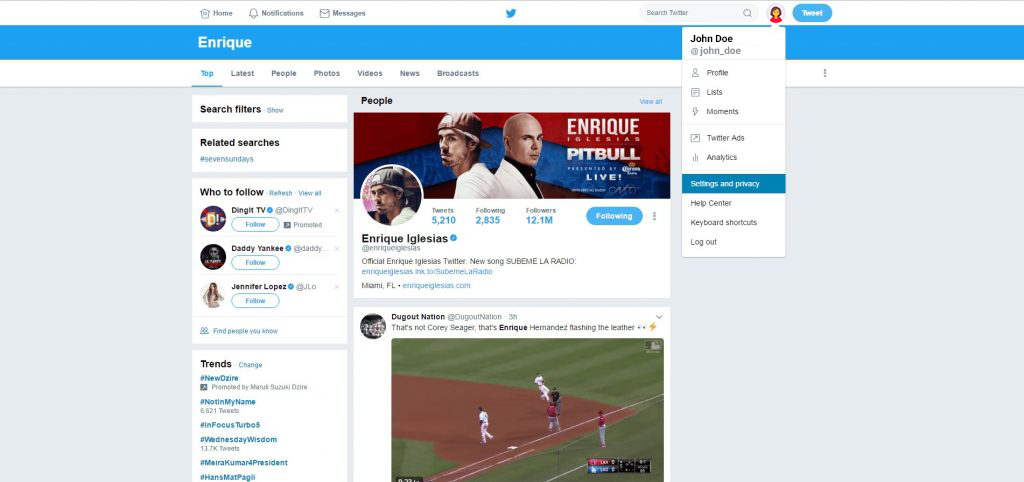1024x482 pixels.
Task: Open Help Center menu item
Action: 733,203
